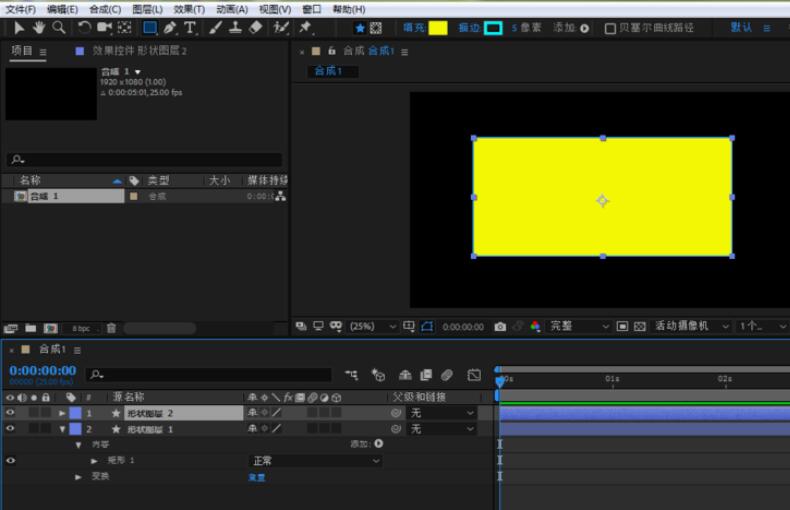Viewport: 790px width, 510px height.
Task: Select the Pan Behind anchor tool
Action: pos(124,28)
